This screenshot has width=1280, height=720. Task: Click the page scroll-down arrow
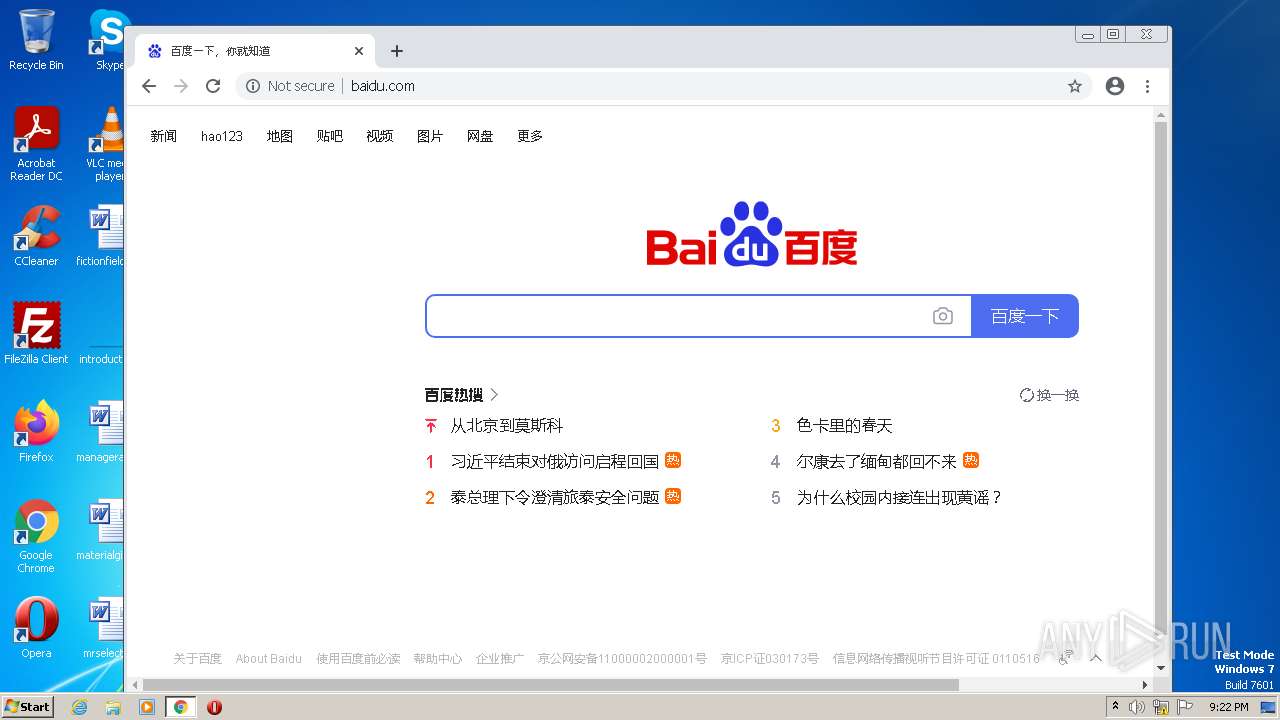click(1161, 669)
